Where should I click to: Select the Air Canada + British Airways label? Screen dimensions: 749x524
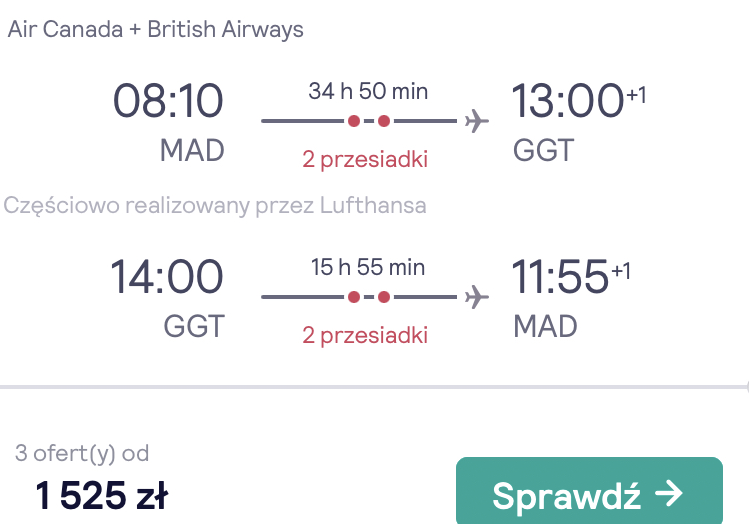[x=156, y=30]
